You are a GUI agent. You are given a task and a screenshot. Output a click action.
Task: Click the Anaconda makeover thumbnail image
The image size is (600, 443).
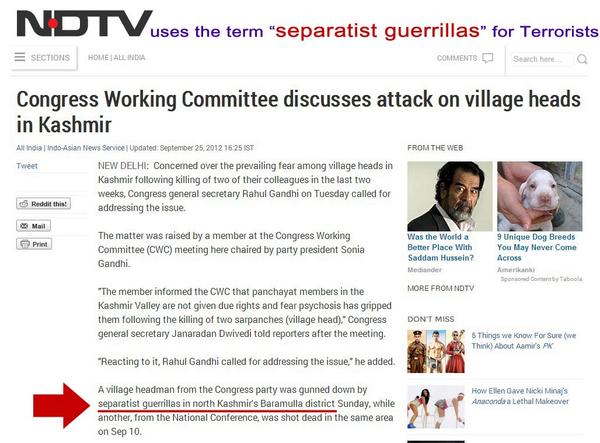coord(436,407)
